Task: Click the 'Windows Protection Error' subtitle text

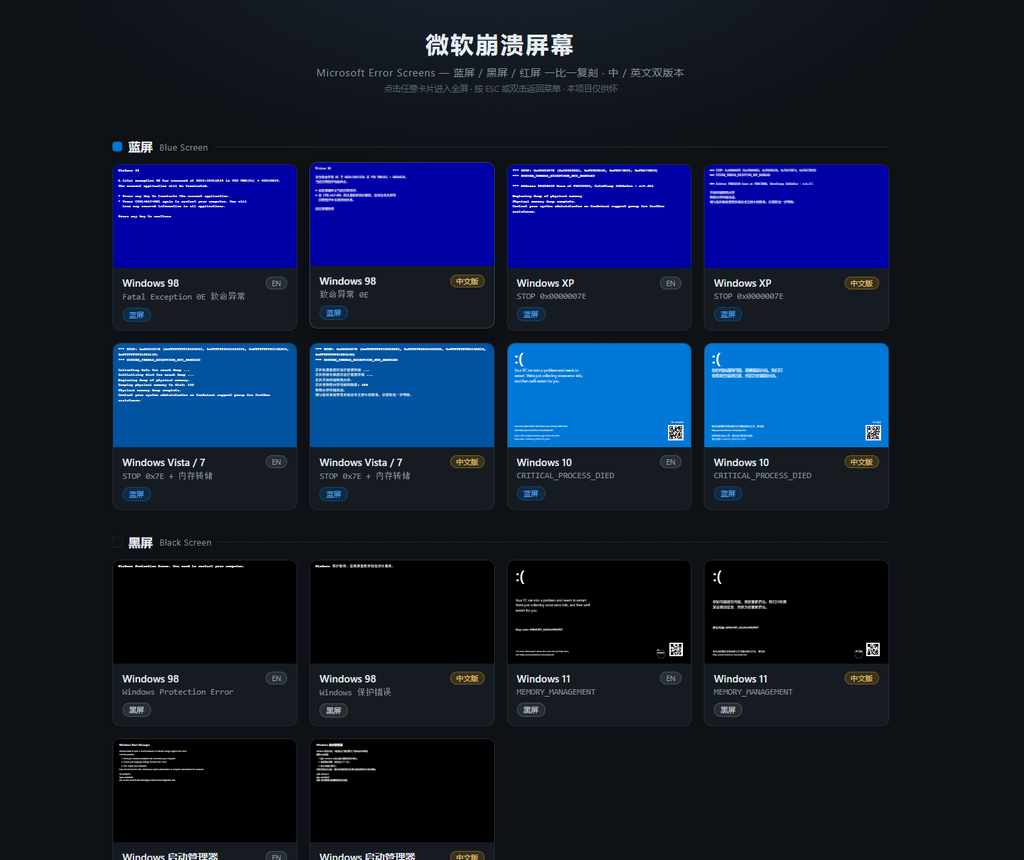Action: point(178,692)
